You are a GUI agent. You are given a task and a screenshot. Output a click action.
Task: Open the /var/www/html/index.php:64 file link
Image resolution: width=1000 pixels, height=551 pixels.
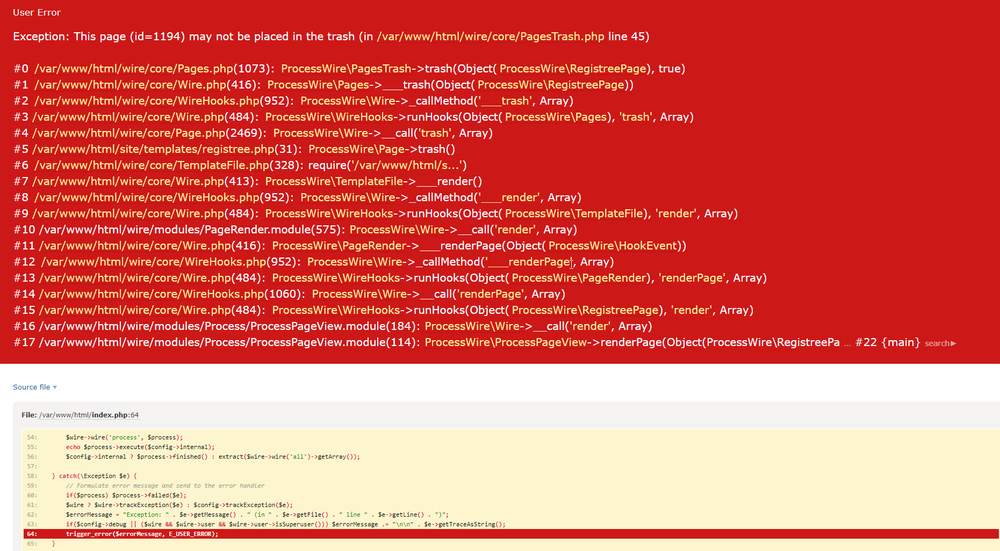[x=91, y=413]
